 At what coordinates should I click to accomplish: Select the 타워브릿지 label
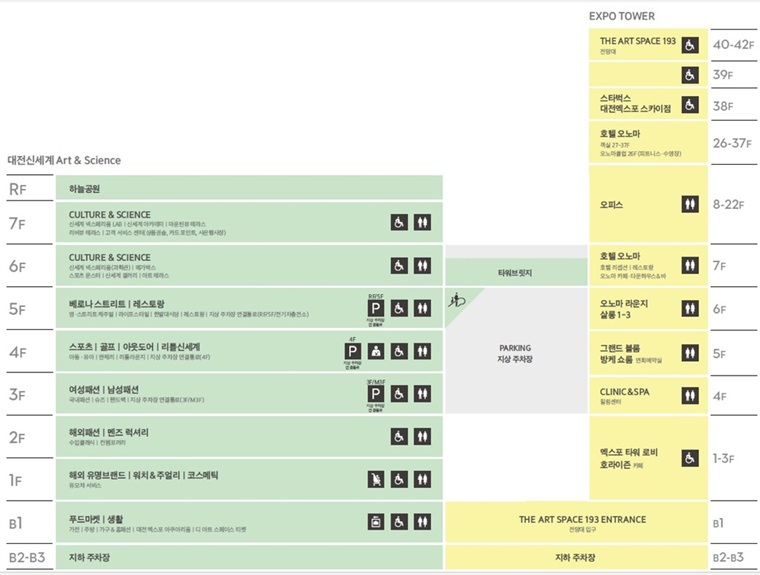coord(515,273)
